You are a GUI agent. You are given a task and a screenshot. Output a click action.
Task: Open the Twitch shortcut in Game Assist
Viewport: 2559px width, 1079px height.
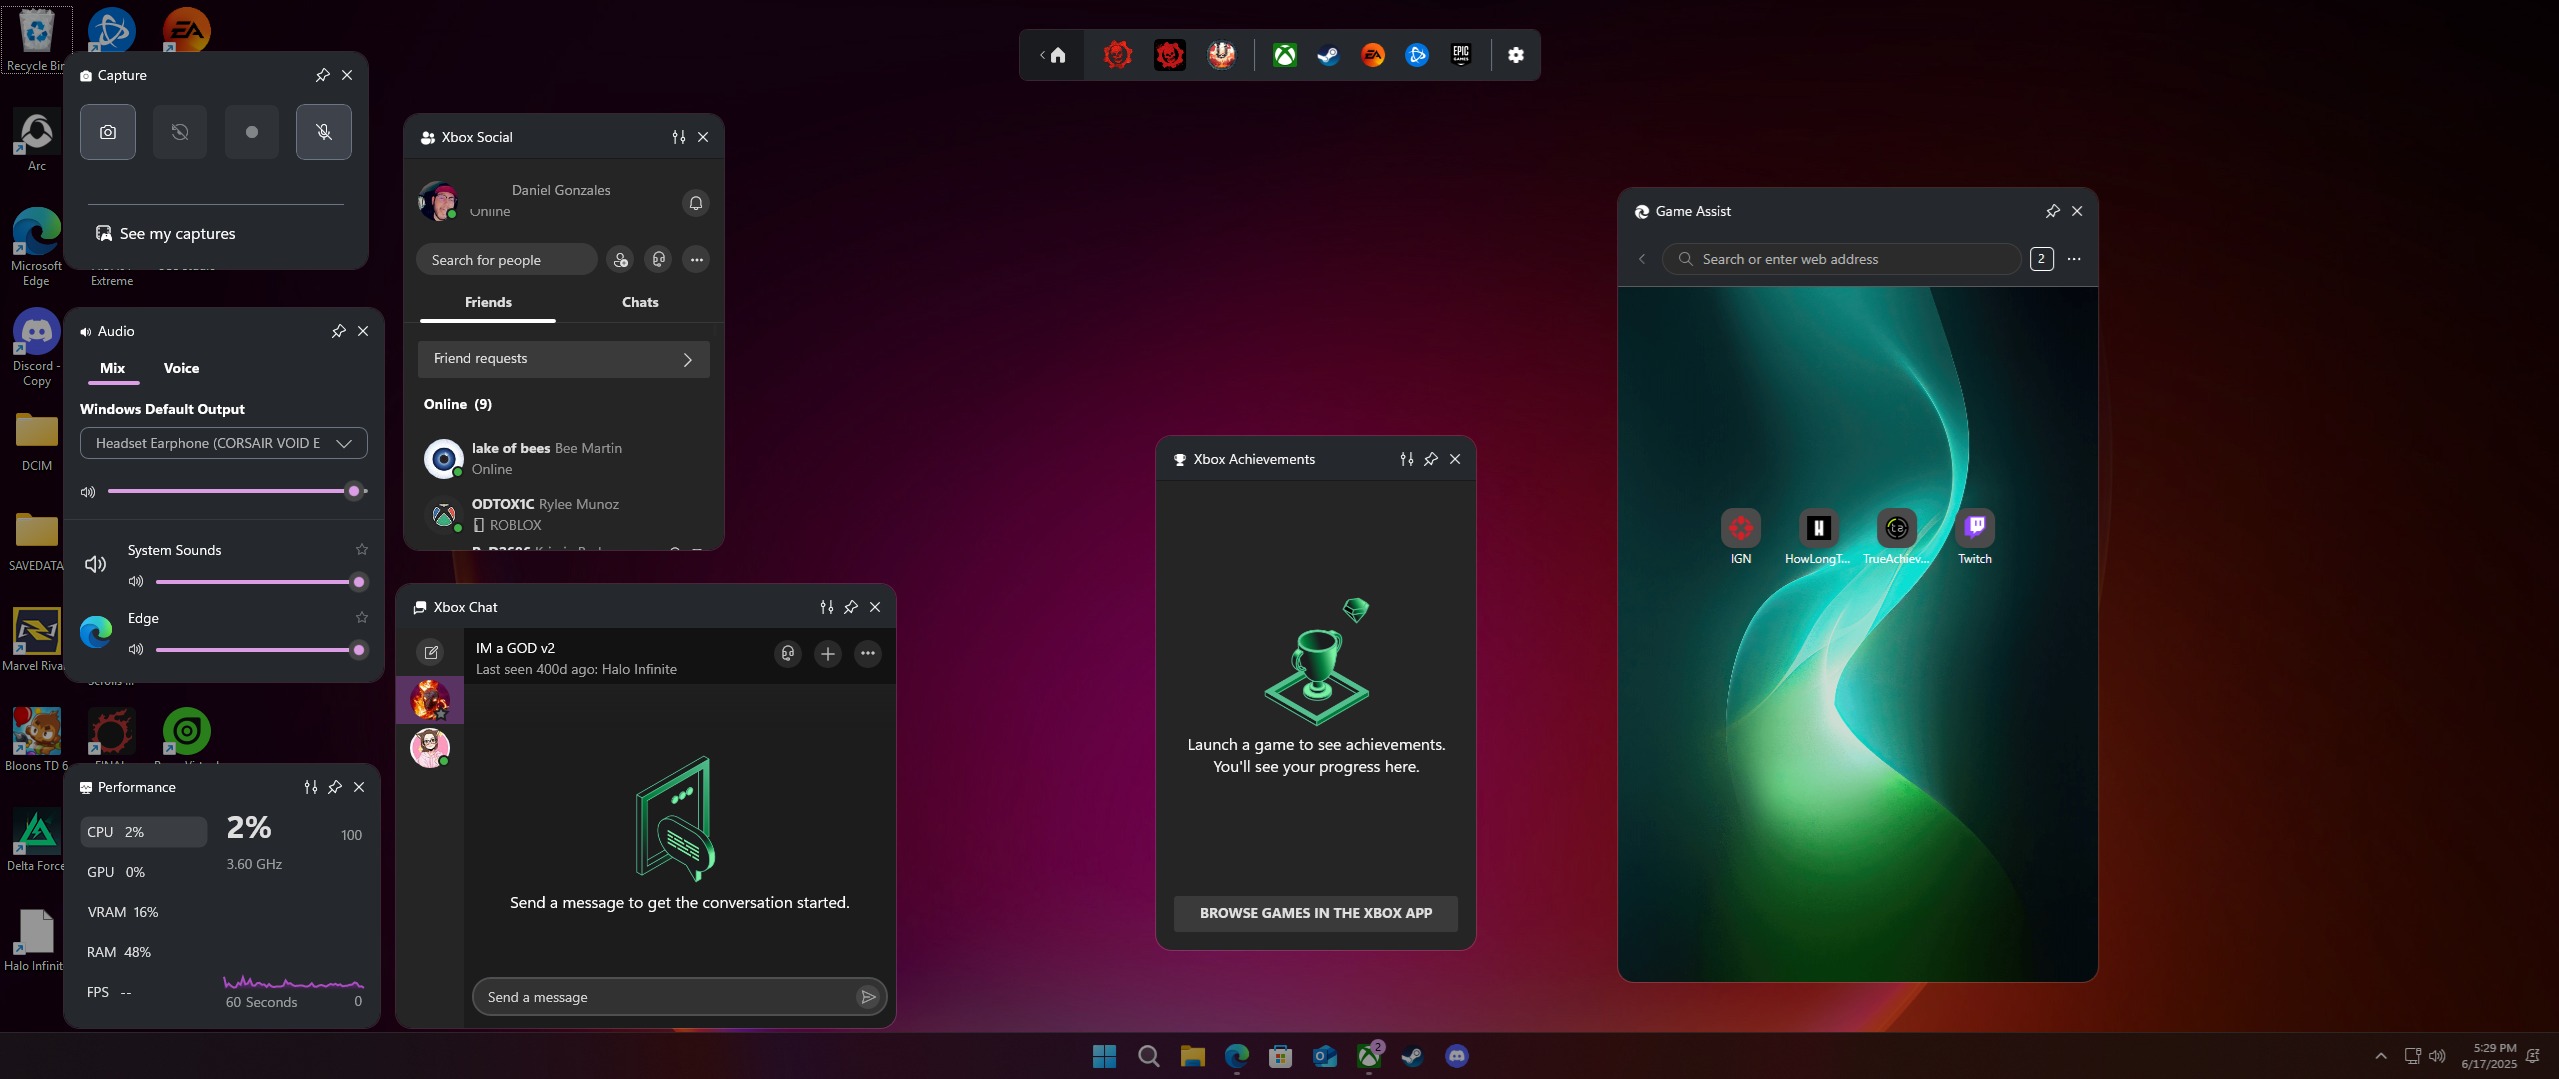coord(1975,537)
